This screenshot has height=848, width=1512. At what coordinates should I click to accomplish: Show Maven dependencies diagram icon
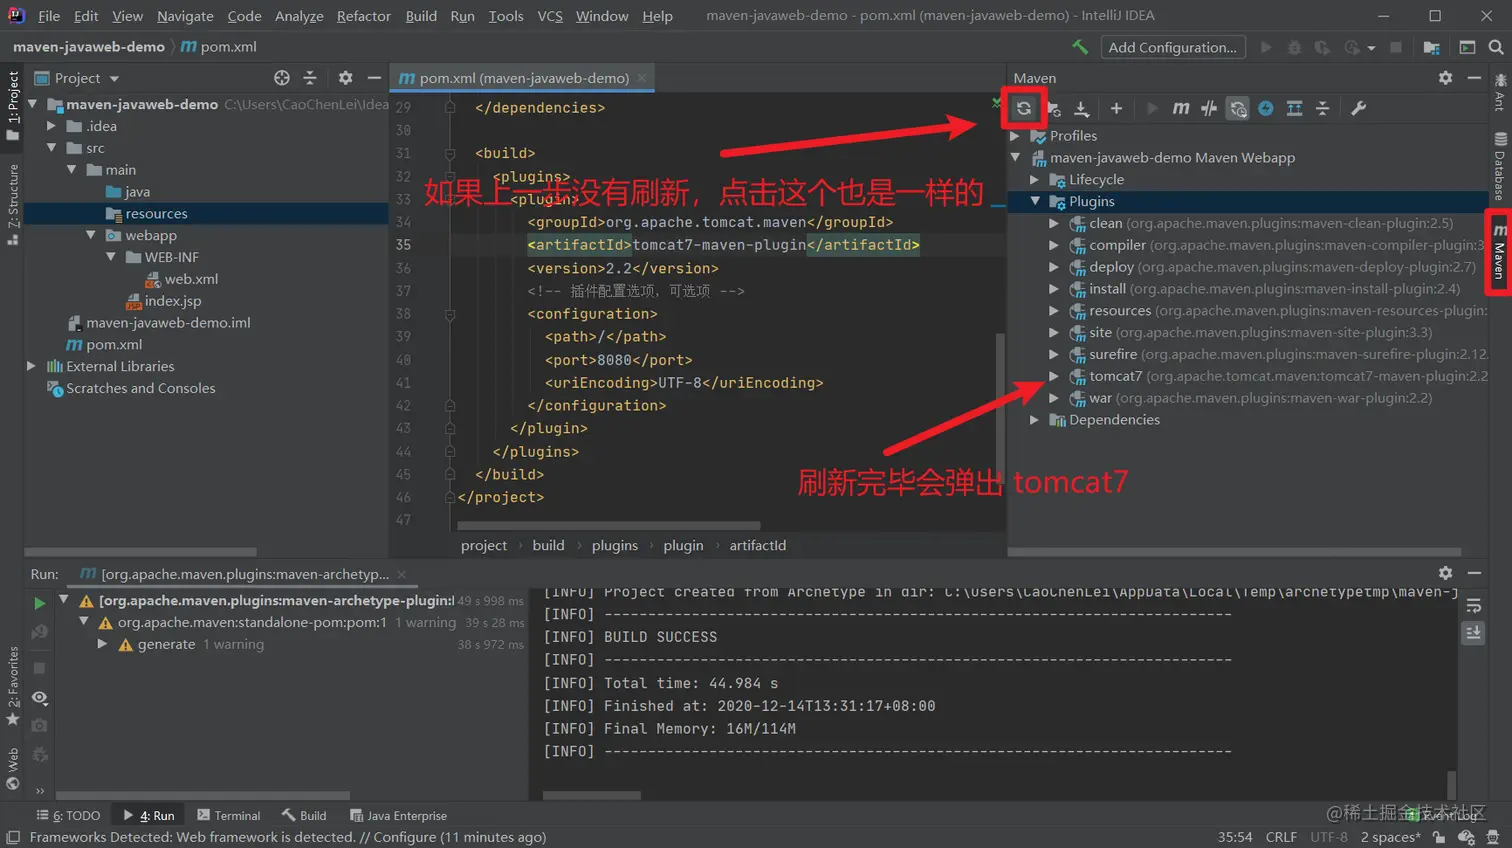1294,108
